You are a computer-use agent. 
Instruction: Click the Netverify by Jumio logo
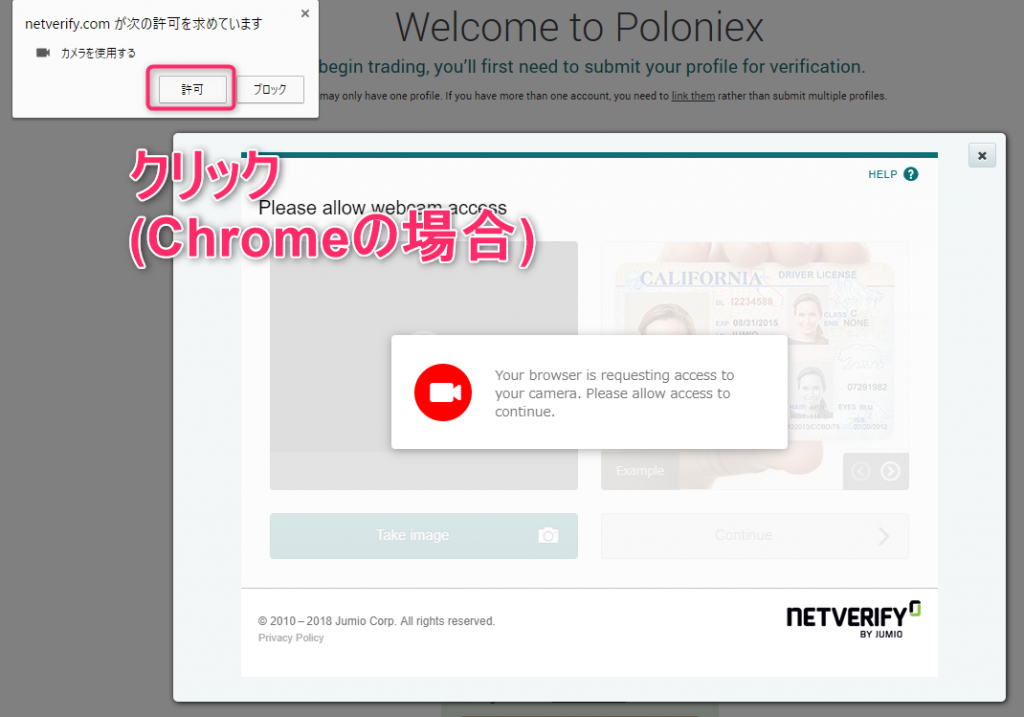853,619
